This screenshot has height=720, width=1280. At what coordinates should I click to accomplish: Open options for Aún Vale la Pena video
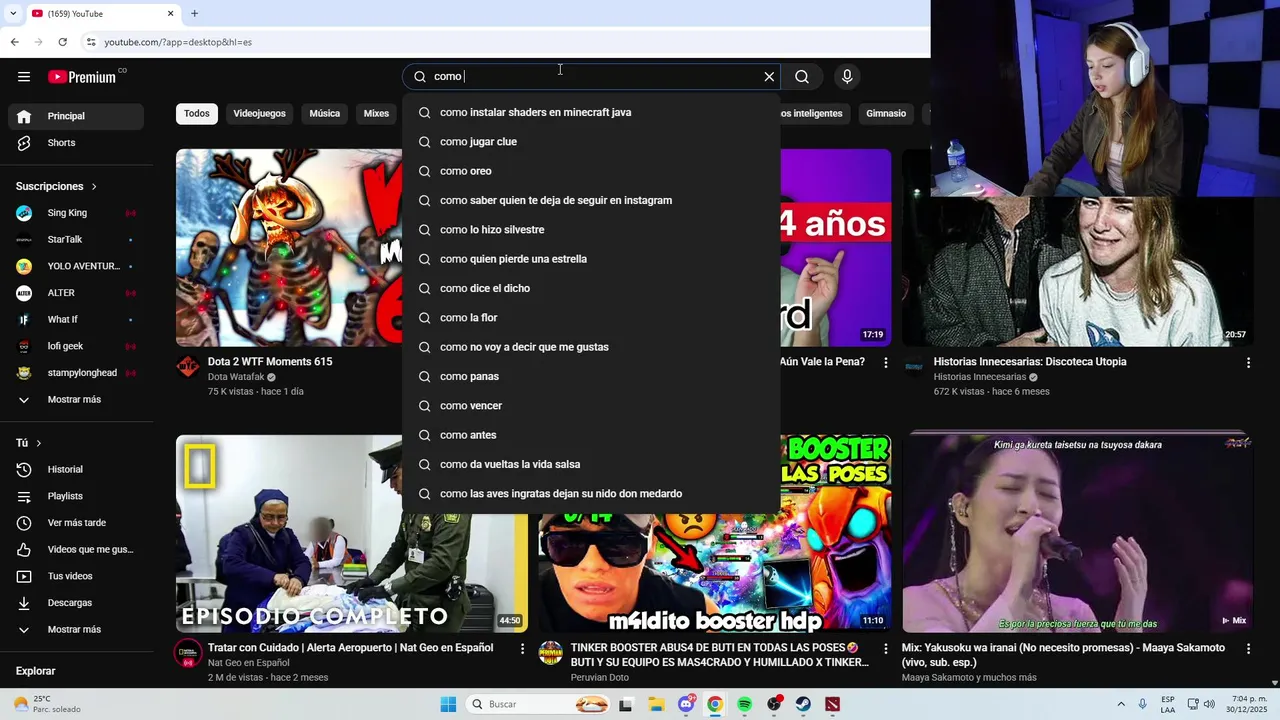885,363
